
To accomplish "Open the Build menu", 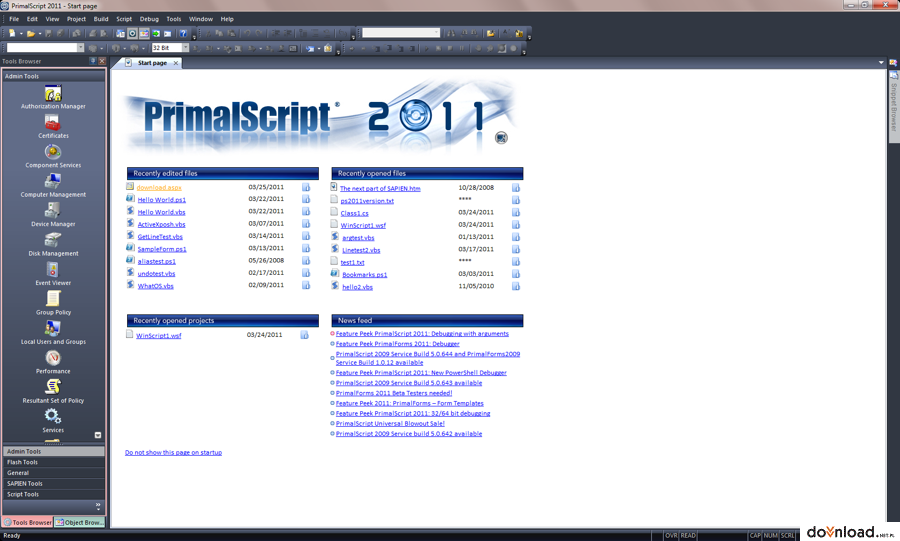I will tap(101, 19).
